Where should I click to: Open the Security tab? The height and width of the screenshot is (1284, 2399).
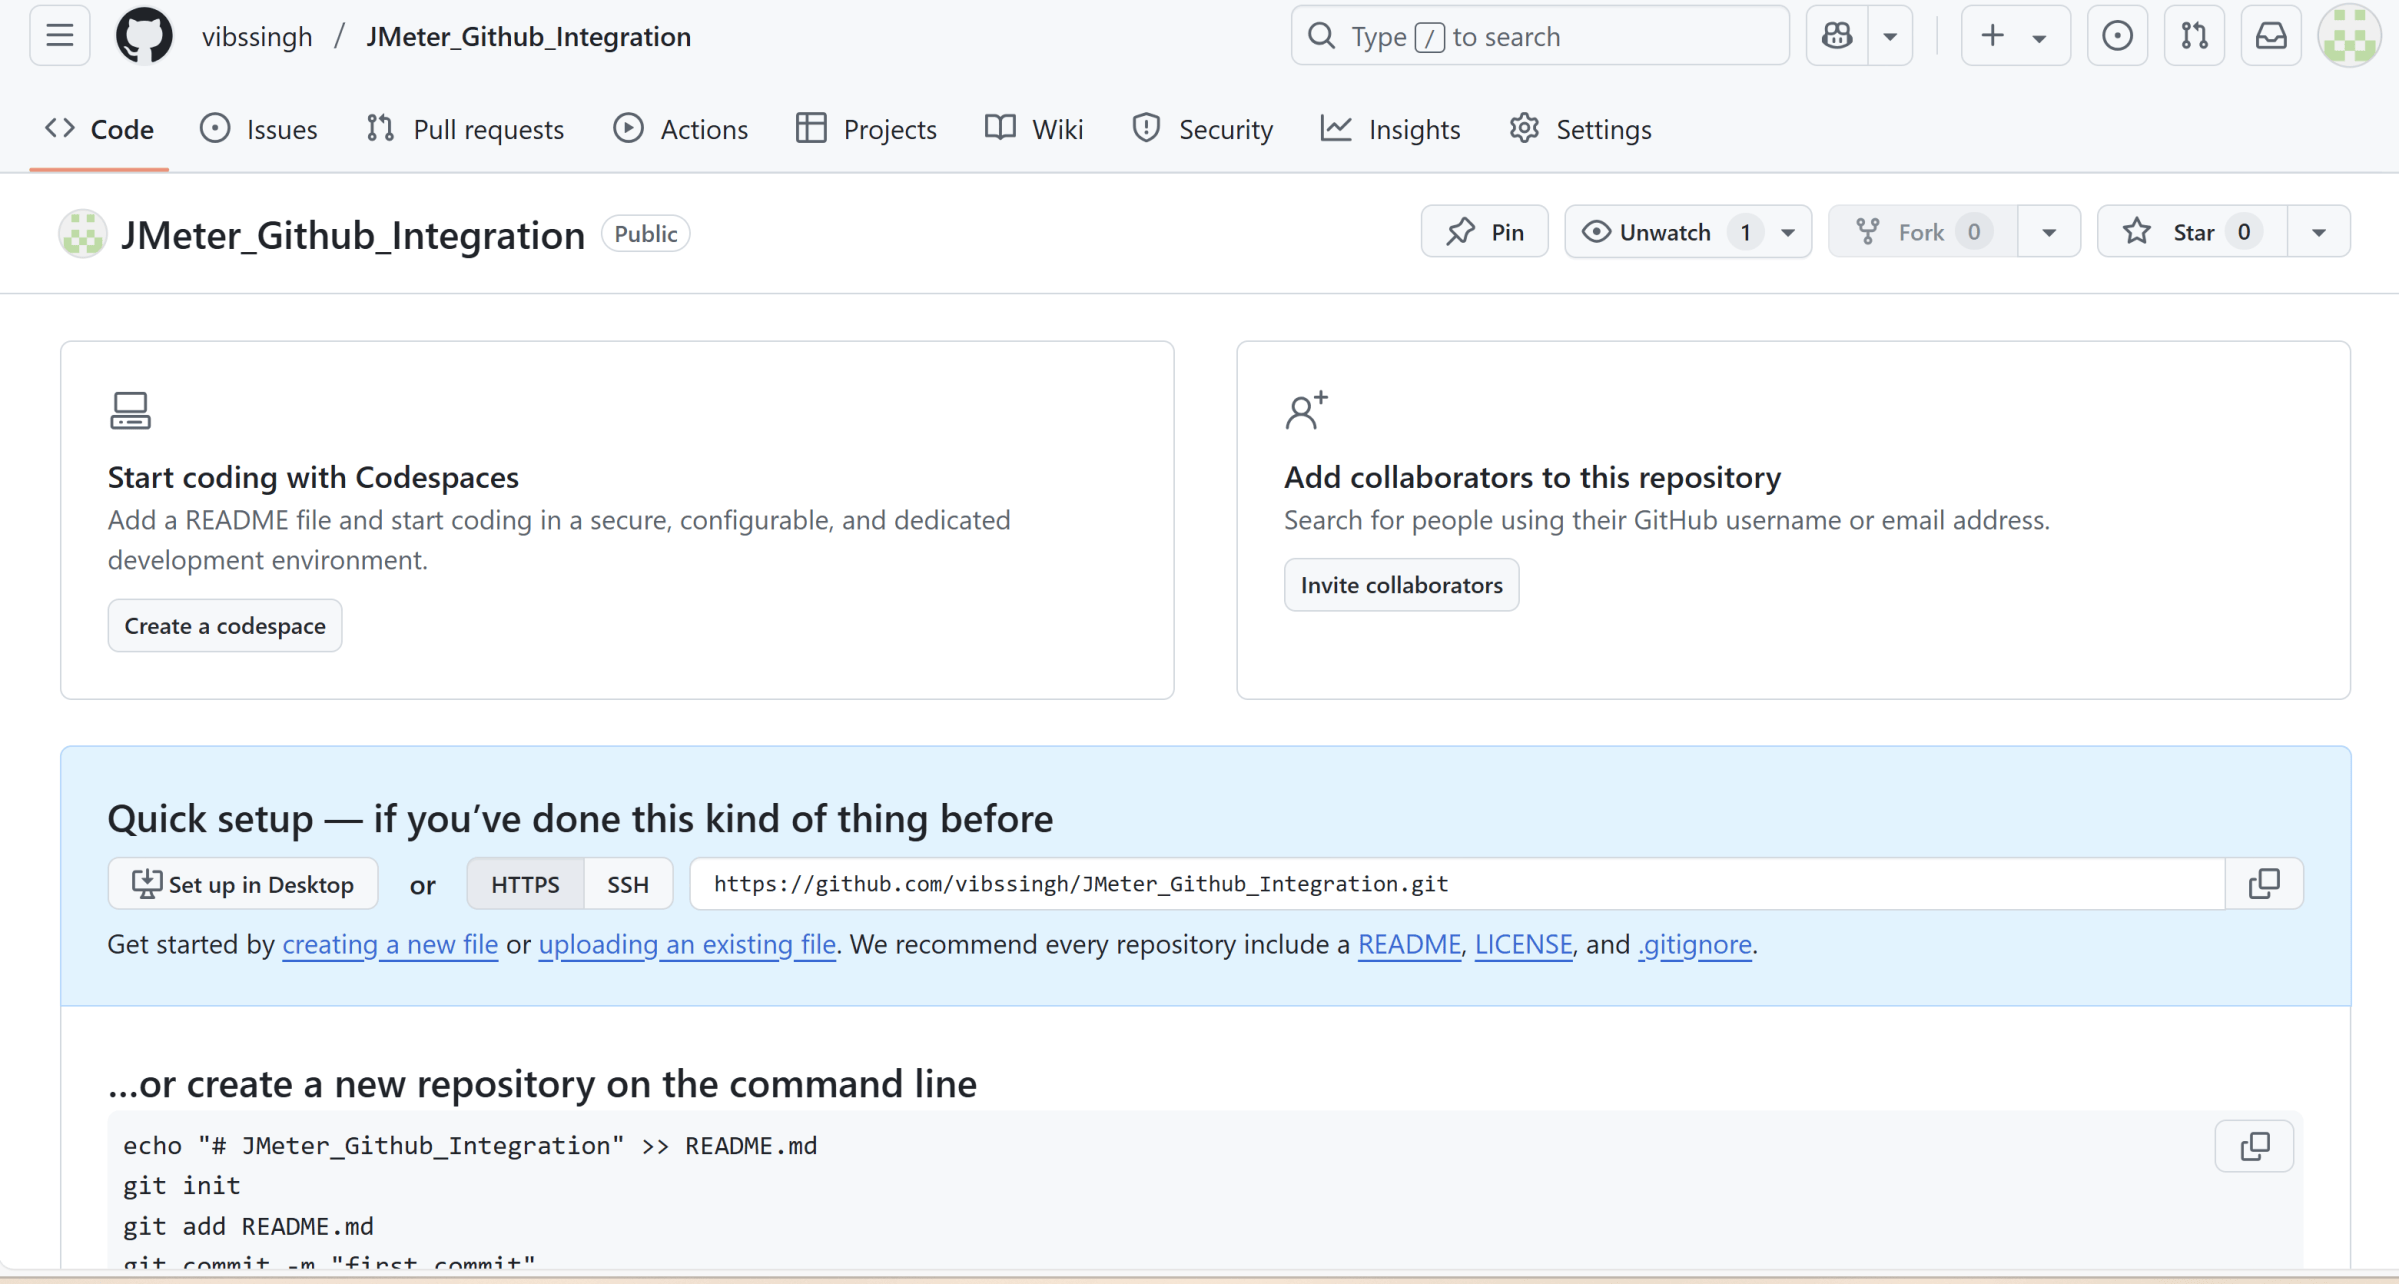[x=1203, y=129]
